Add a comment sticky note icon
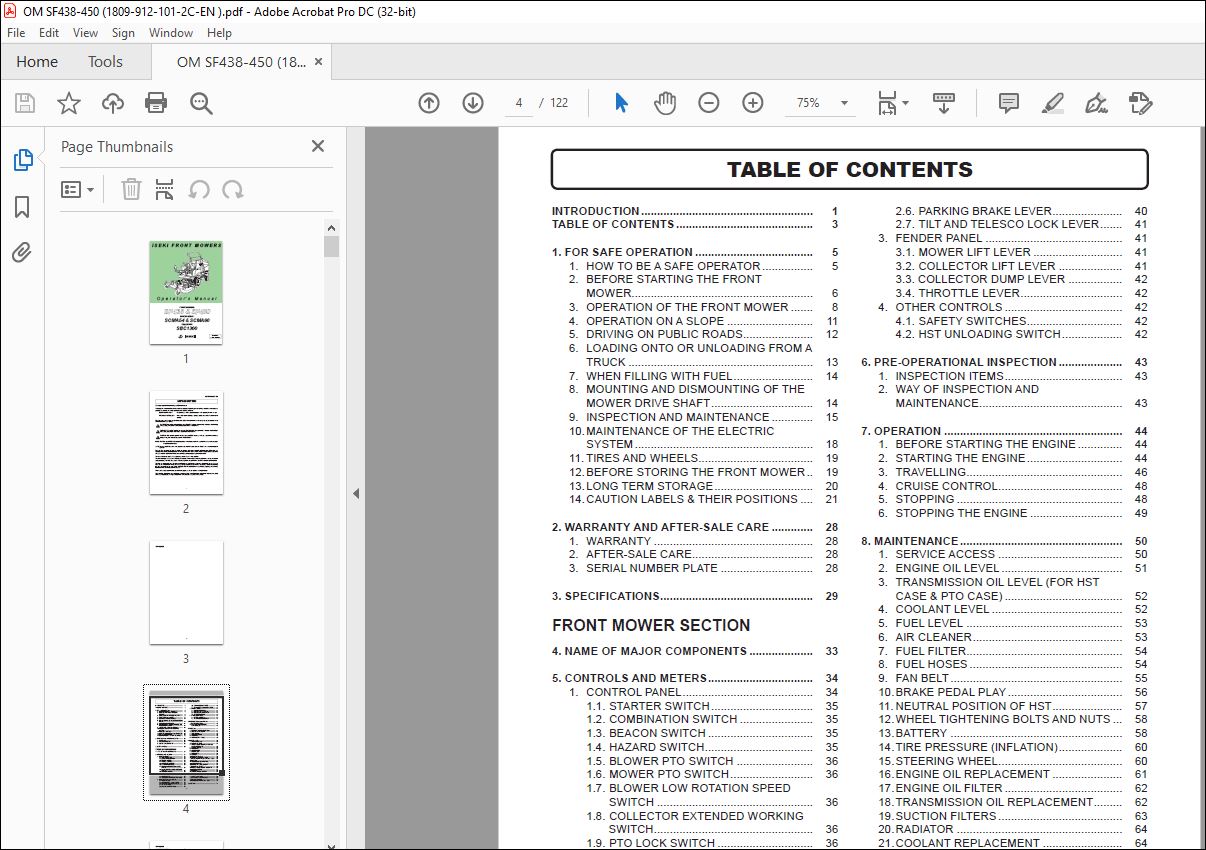This screenshot has width=1206, height=850. (1009, 103)
